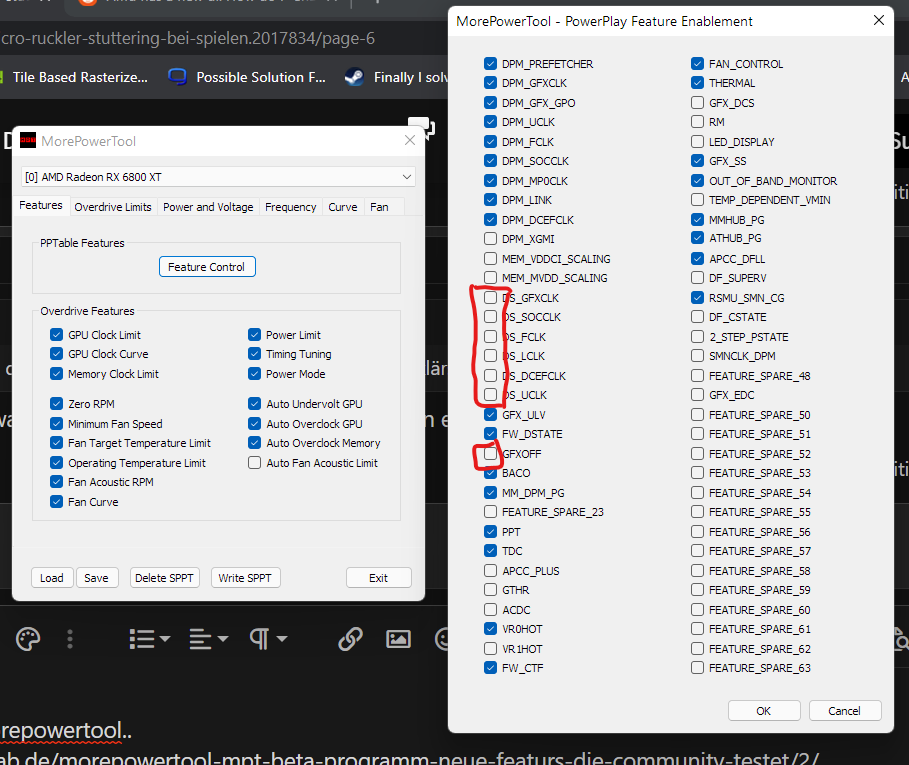Click the Load button
The width and height of the screenshot is (909, 765).
52,578
